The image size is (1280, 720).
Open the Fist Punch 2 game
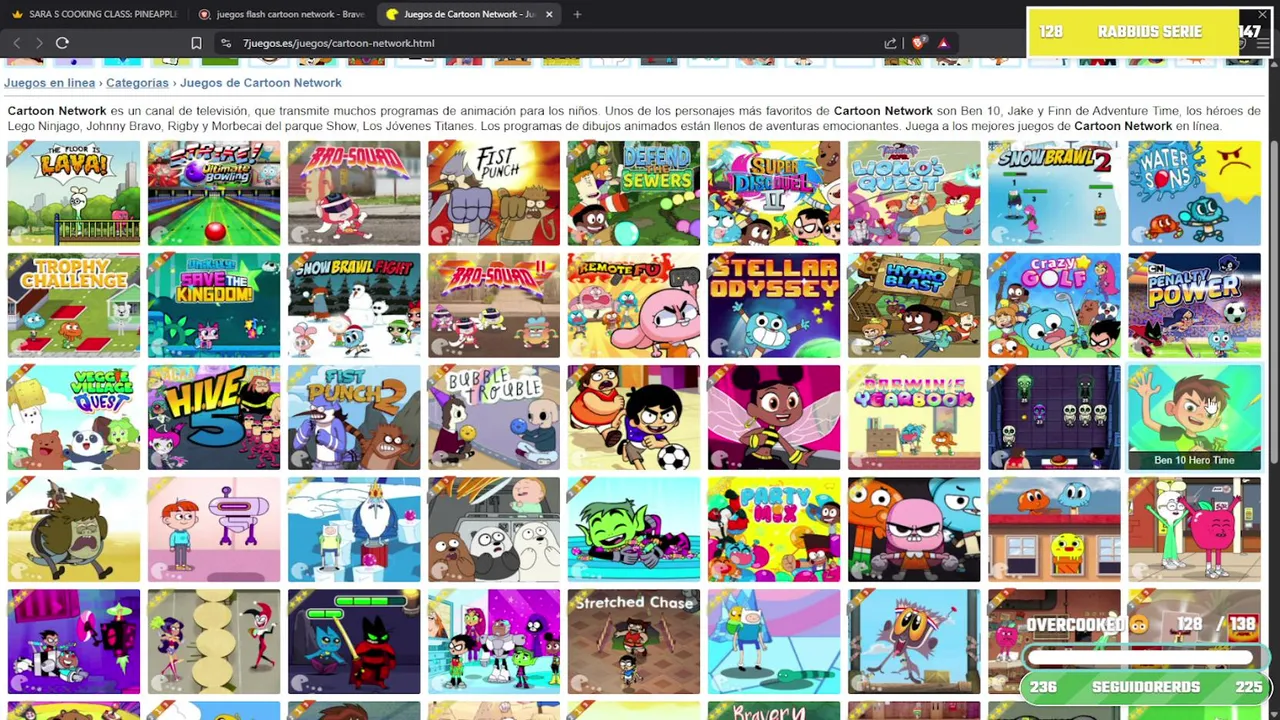(x=354, y=417)
